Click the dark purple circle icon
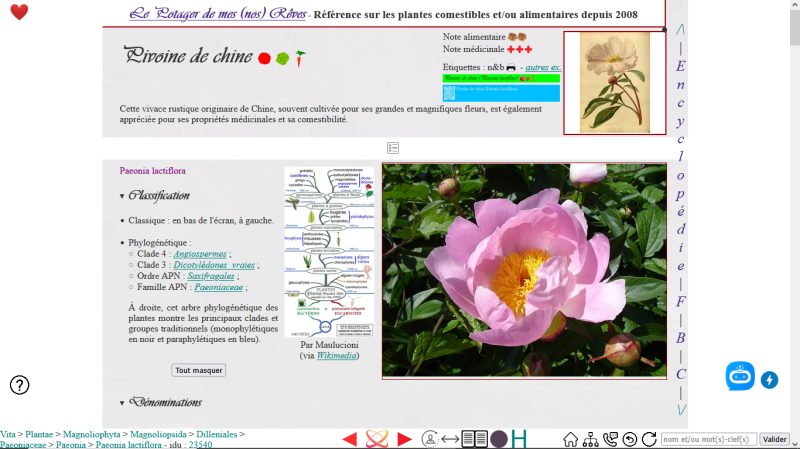This screenshot has height=449, width=800. pos(499,439)
